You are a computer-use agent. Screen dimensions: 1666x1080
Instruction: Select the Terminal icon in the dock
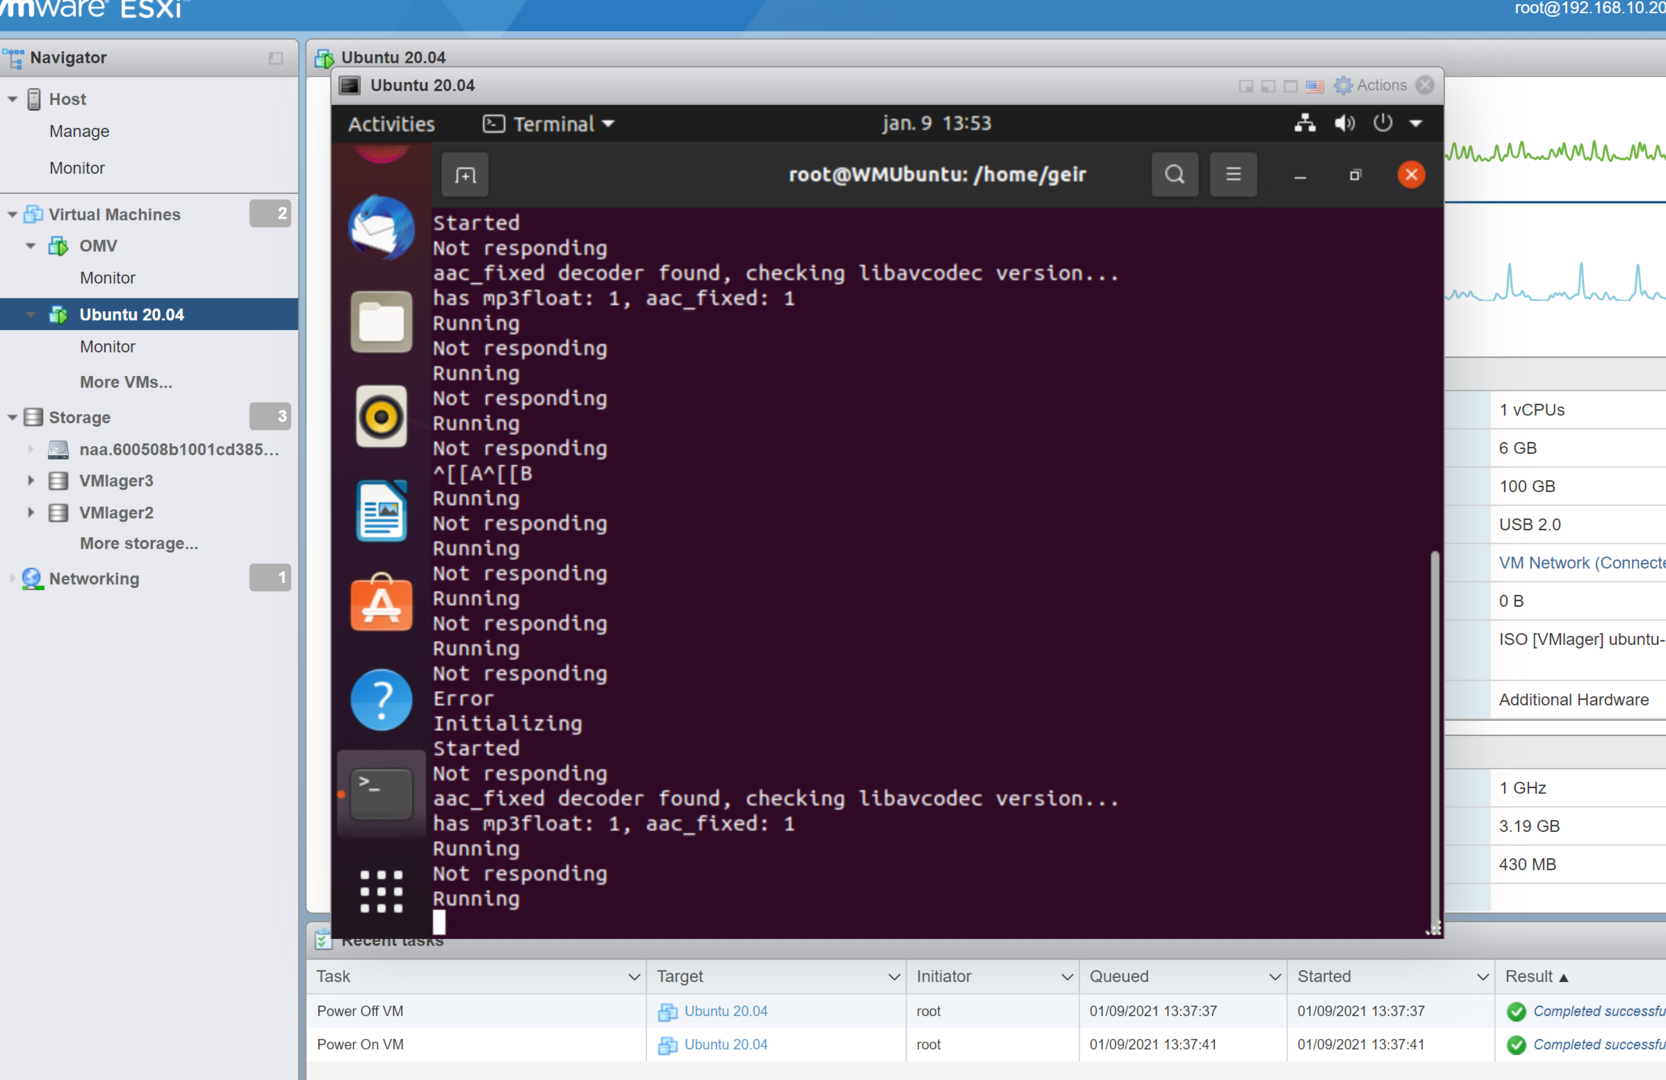pos(381,794)
